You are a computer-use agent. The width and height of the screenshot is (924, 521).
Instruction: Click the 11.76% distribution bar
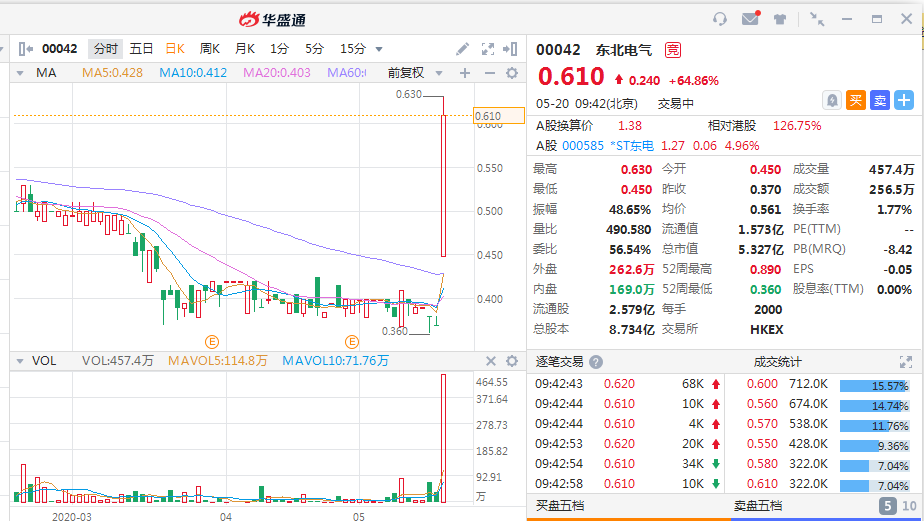(874, 427)
